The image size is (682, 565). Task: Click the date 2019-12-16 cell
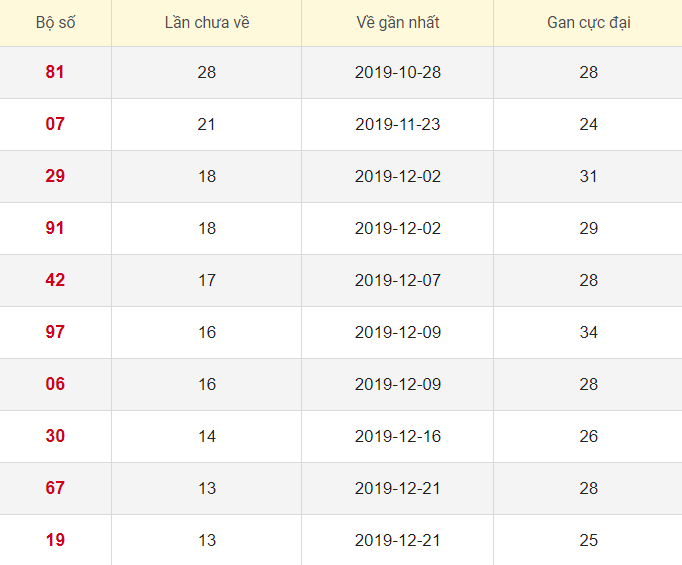(x=397, y=436)
